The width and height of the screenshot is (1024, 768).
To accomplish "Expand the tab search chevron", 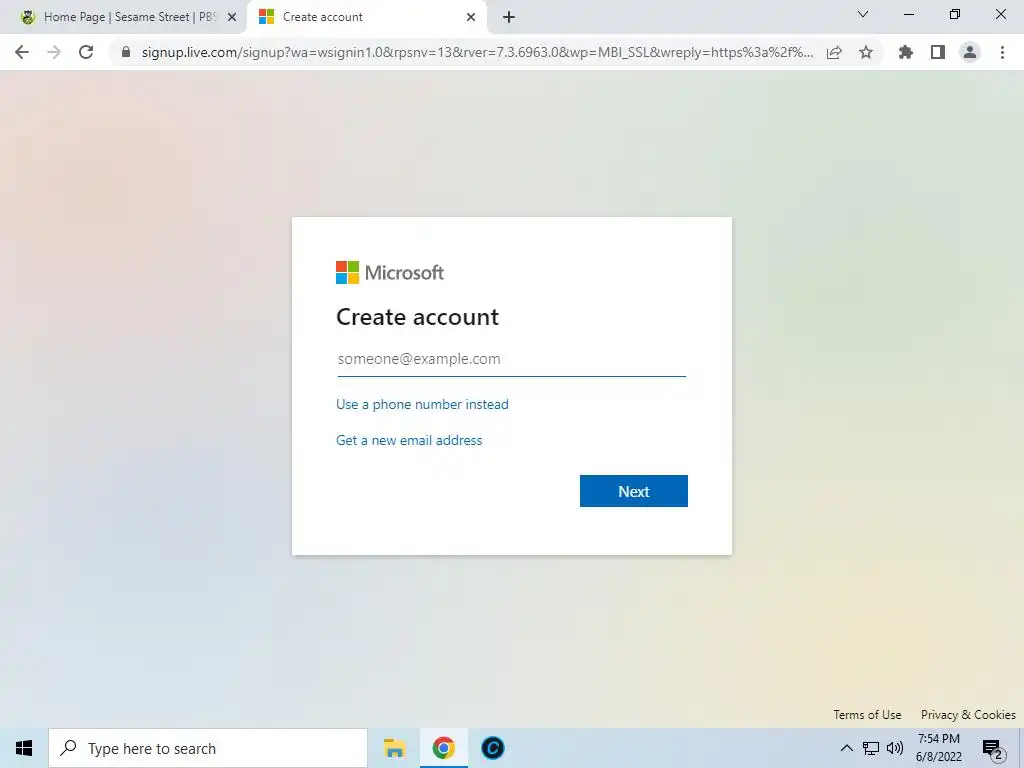I will [x=863, y=14].
